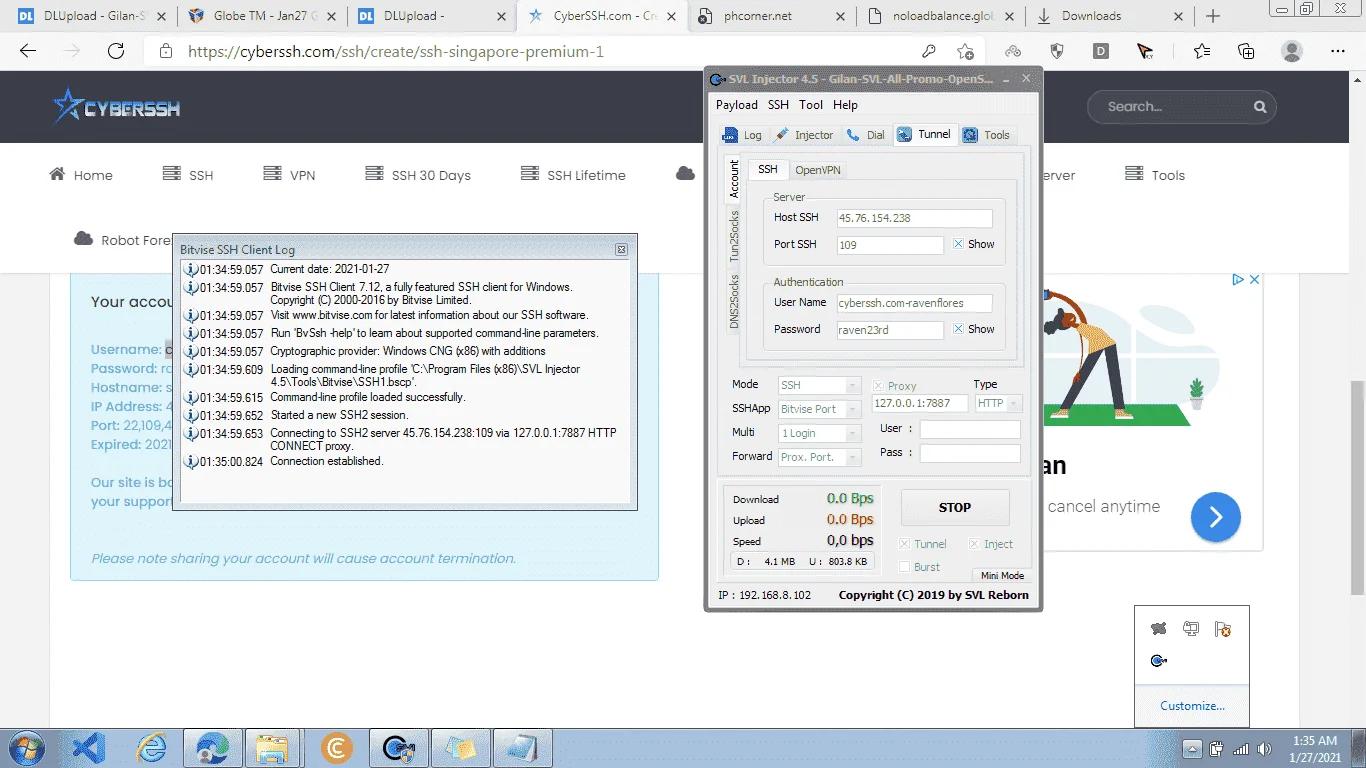Expand the proxy Type dropdown showing HTTP
Image resolution: width=1366 pixels, height=768 pixels.
tap(1014, 403)
